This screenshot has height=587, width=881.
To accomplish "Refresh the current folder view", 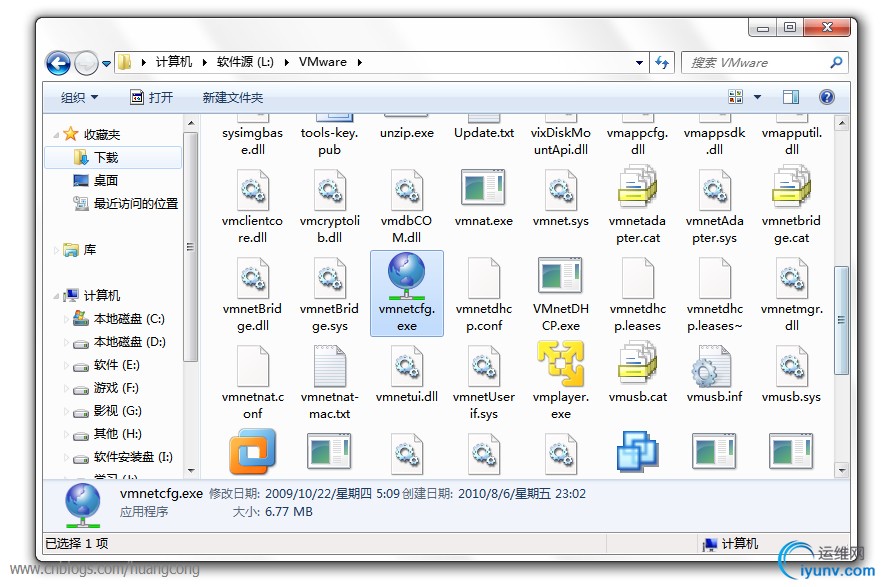I will (x=662, y=62).
